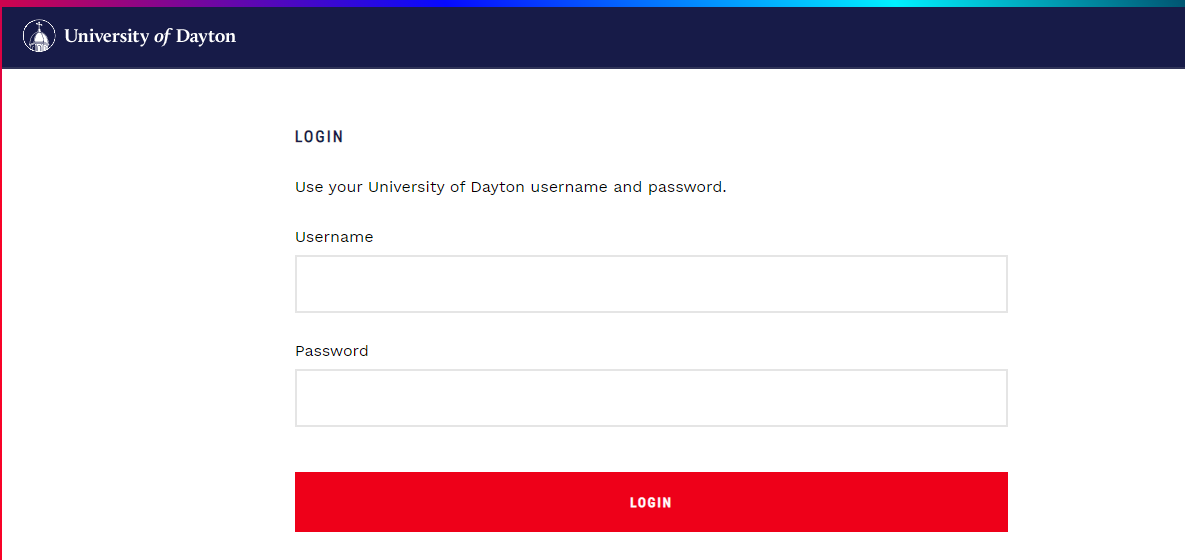Click the Username field label
The width and height of the screenshot is (1185, 560).
point(334,237)
